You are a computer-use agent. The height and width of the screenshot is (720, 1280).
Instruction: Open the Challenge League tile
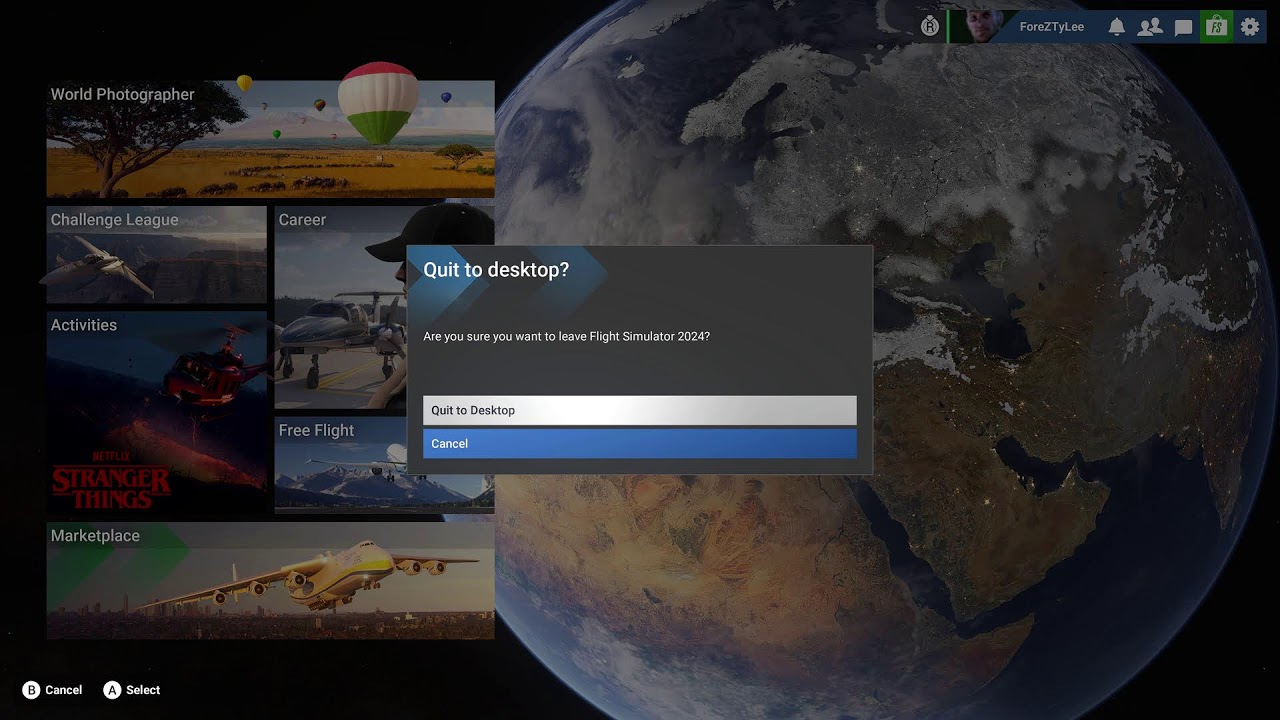(x=156, y=254)
